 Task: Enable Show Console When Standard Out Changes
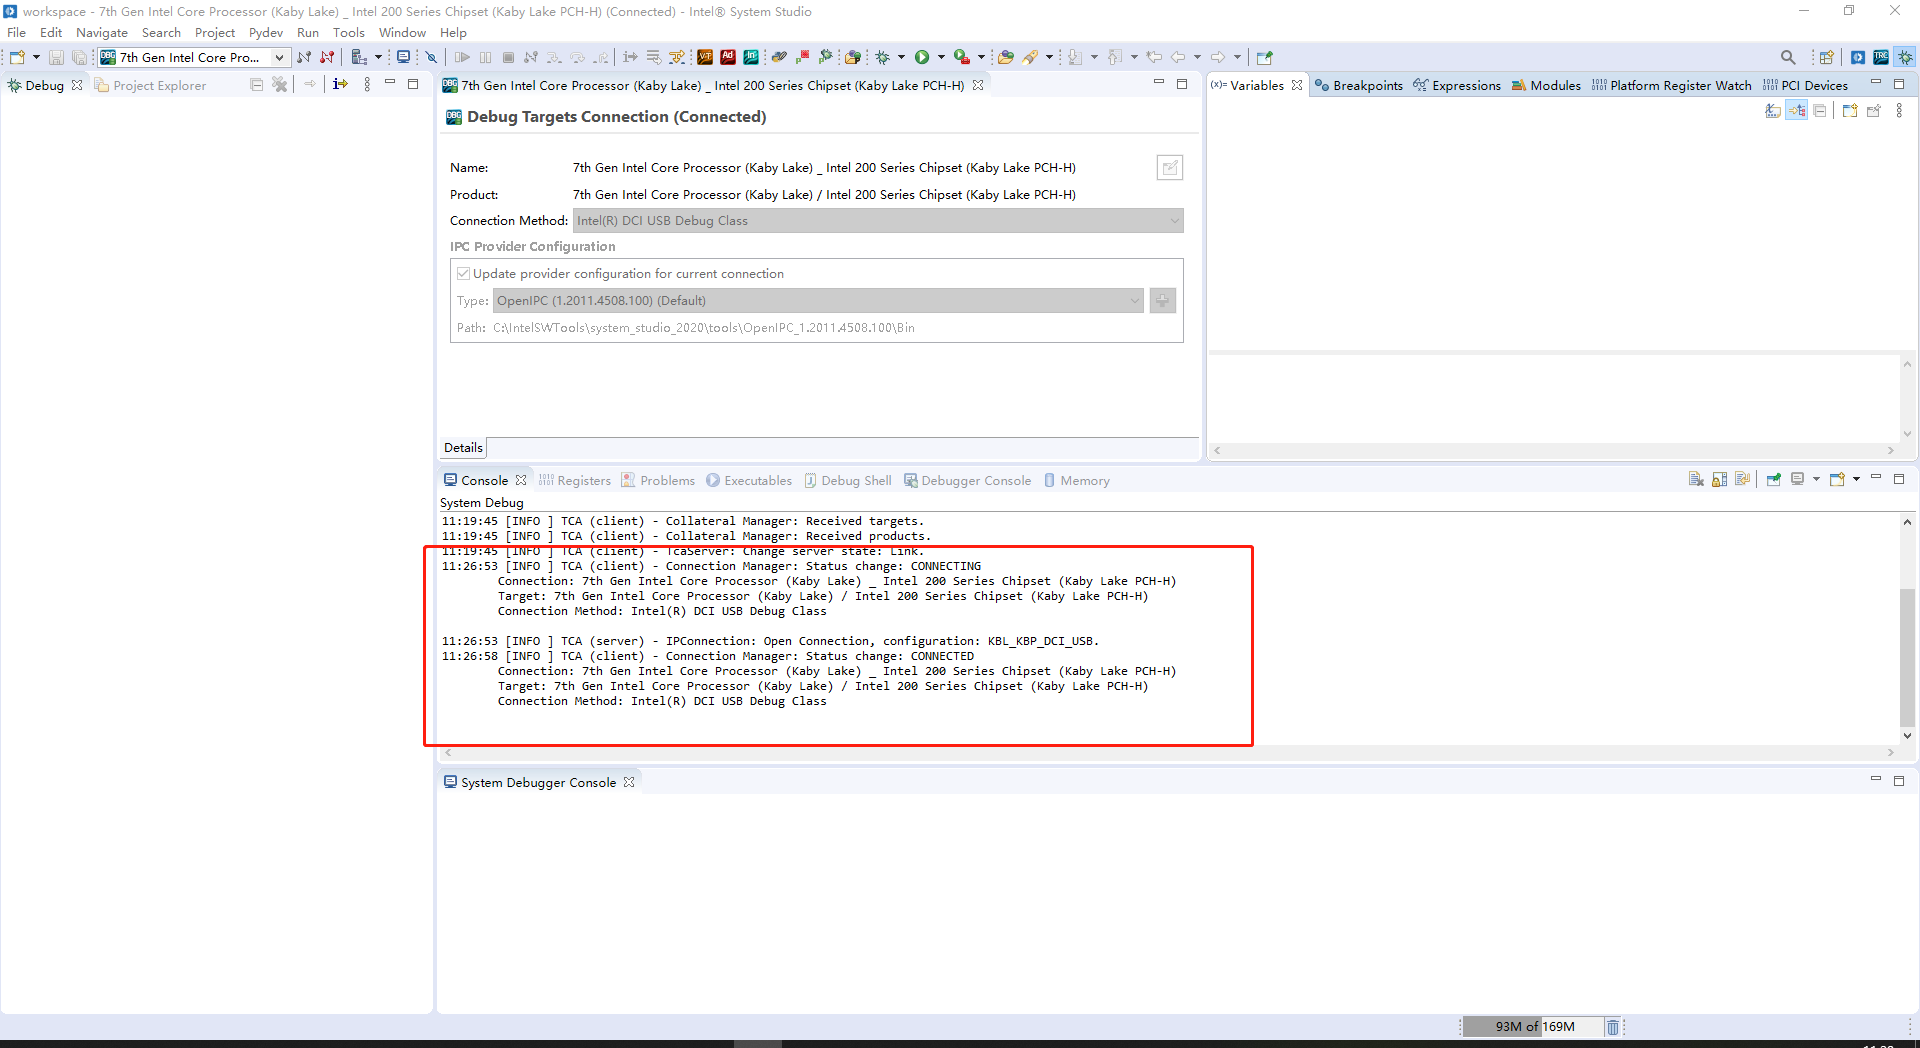[1743, 479]
